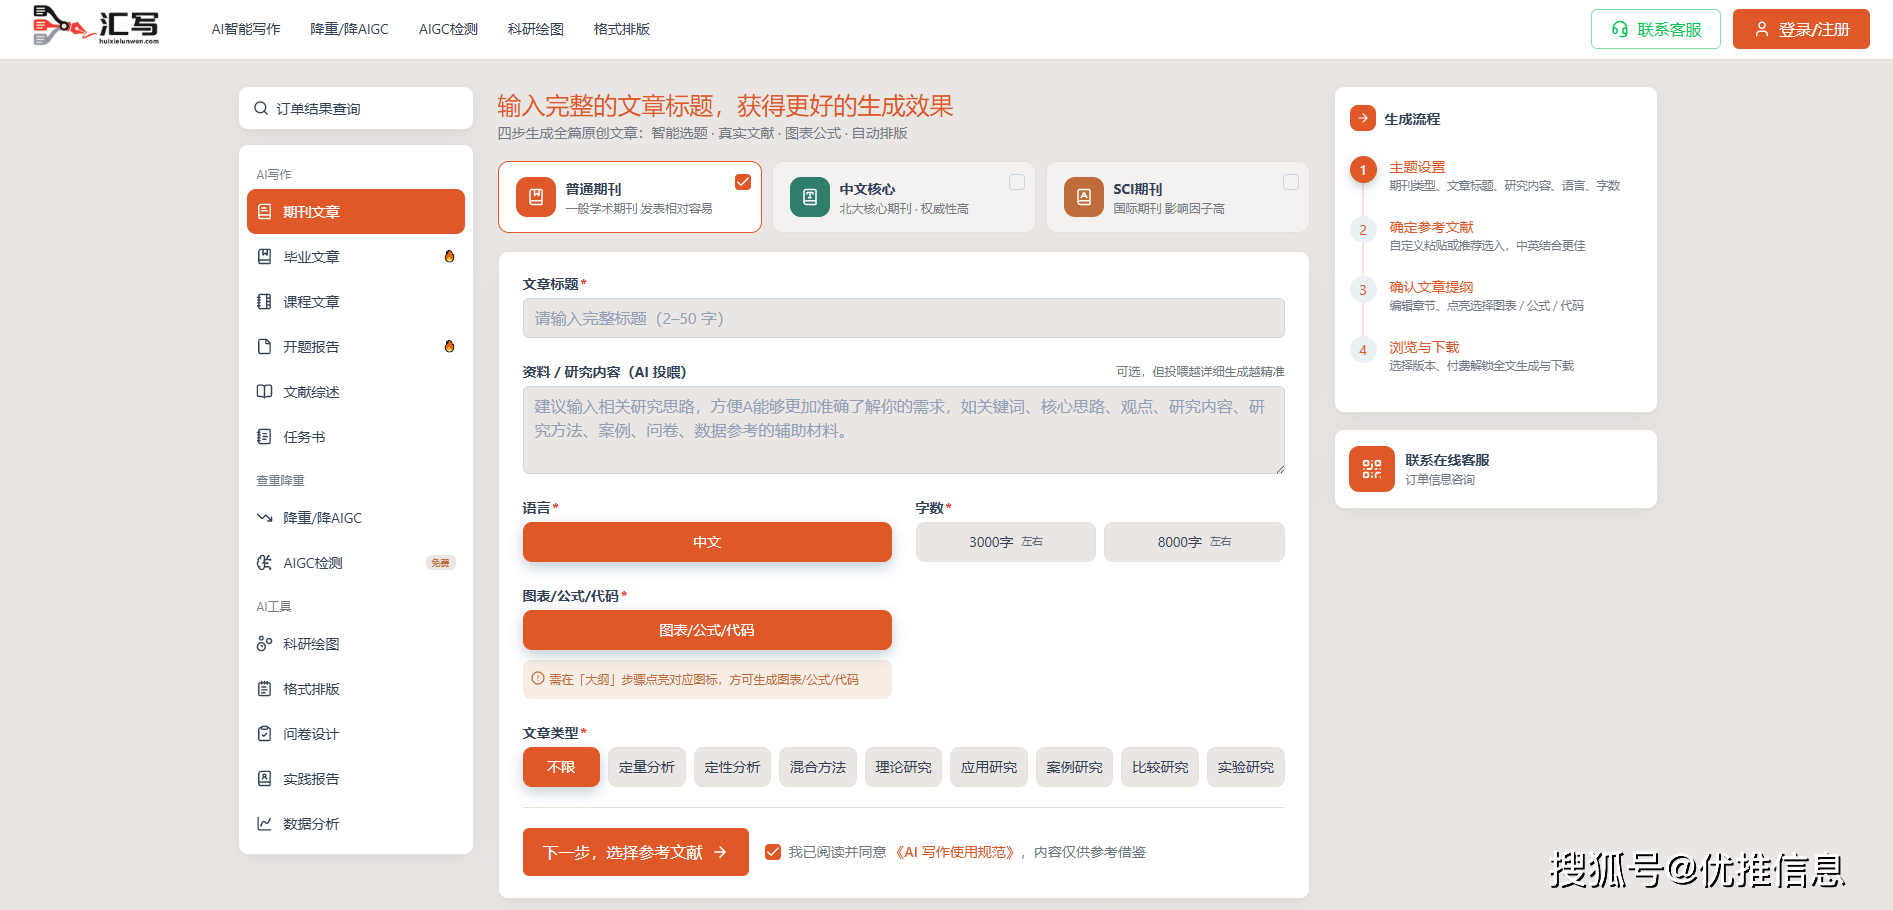Click the 实践报告 sidebar icon

pyautogui.click(x=264, y=779)
